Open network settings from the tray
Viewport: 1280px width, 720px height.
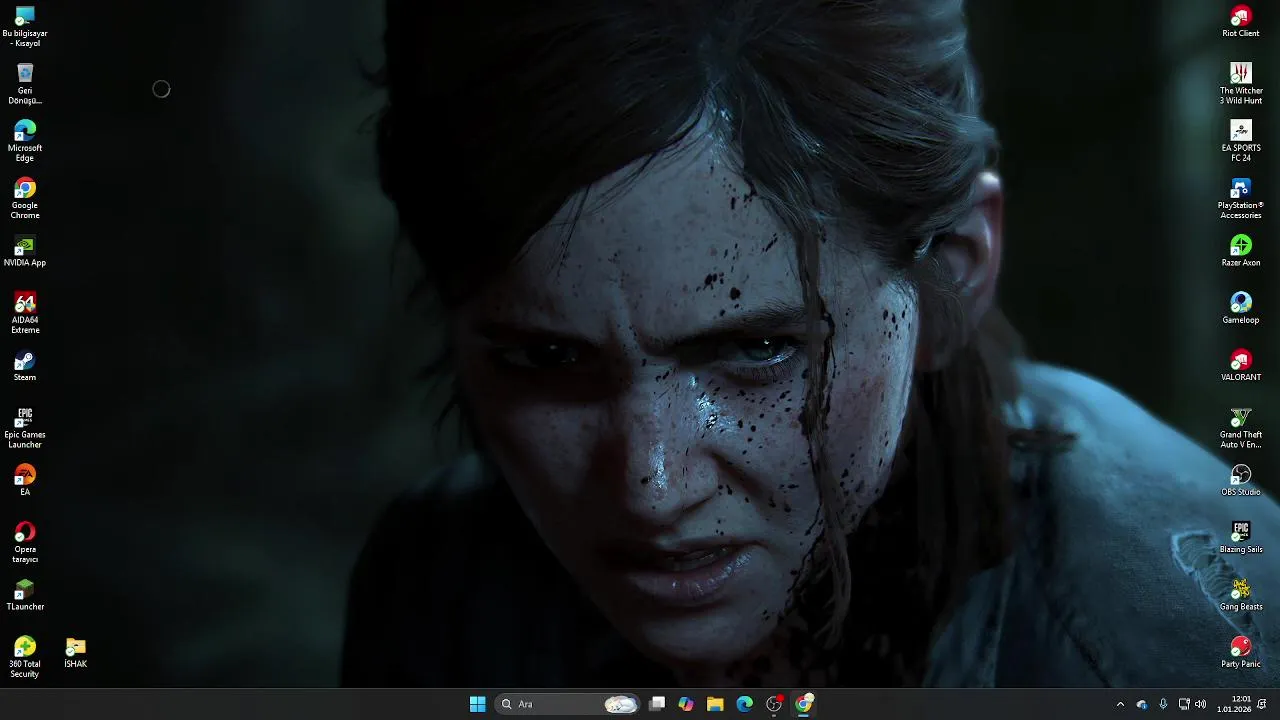pyautogui.click(x=1184, y=704)
